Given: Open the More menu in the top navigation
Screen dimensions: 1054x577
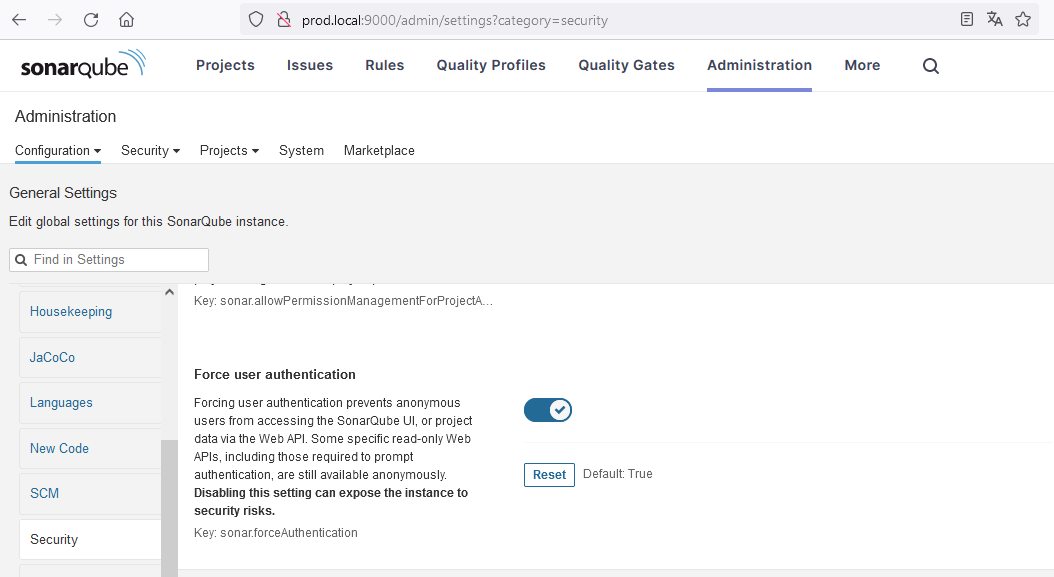Looking at the screenshot, I should [x=862, y=65].
